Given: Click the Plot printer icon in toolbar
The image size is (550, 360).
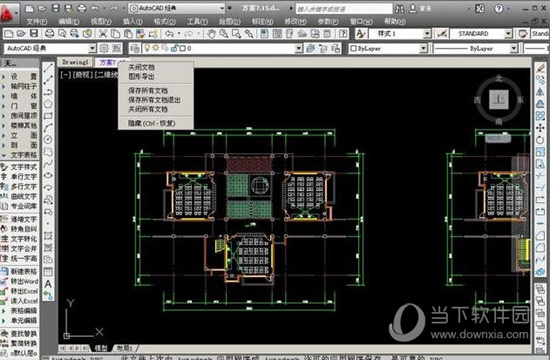Looking at the screenshot, I should (x=49, y=34).
